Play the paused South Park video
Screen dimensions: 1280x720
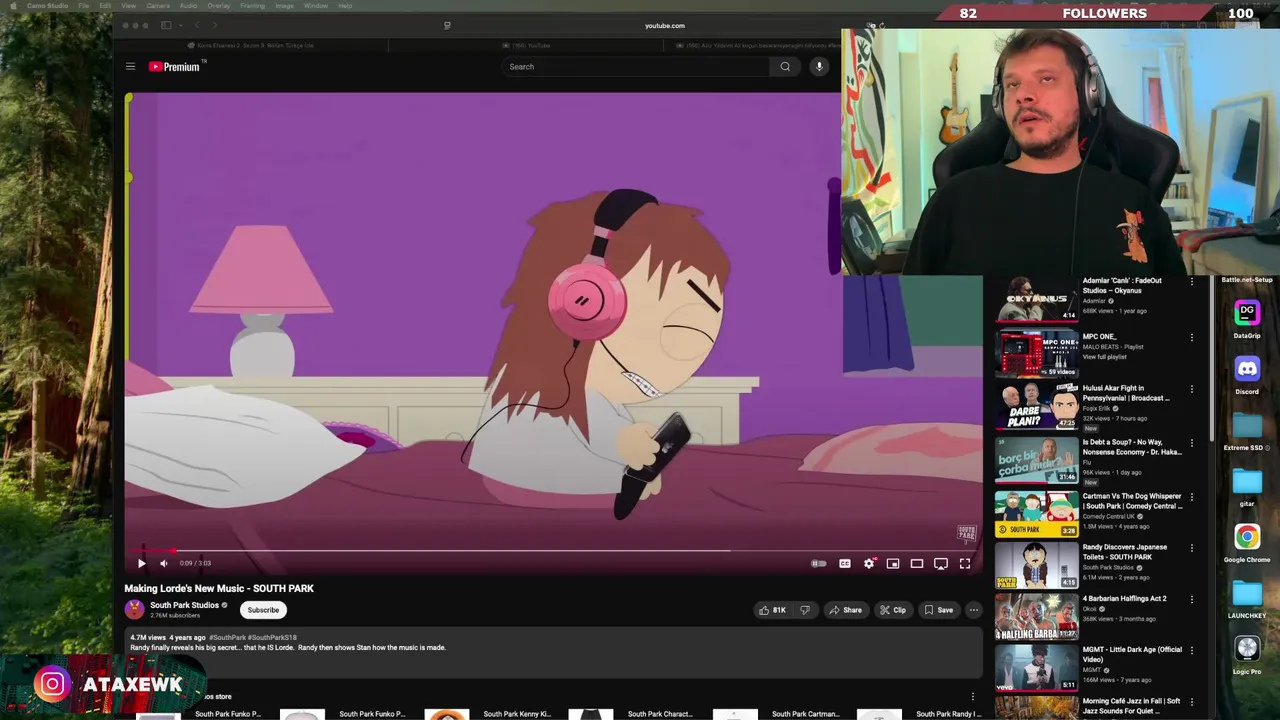(x=141, y=563)
